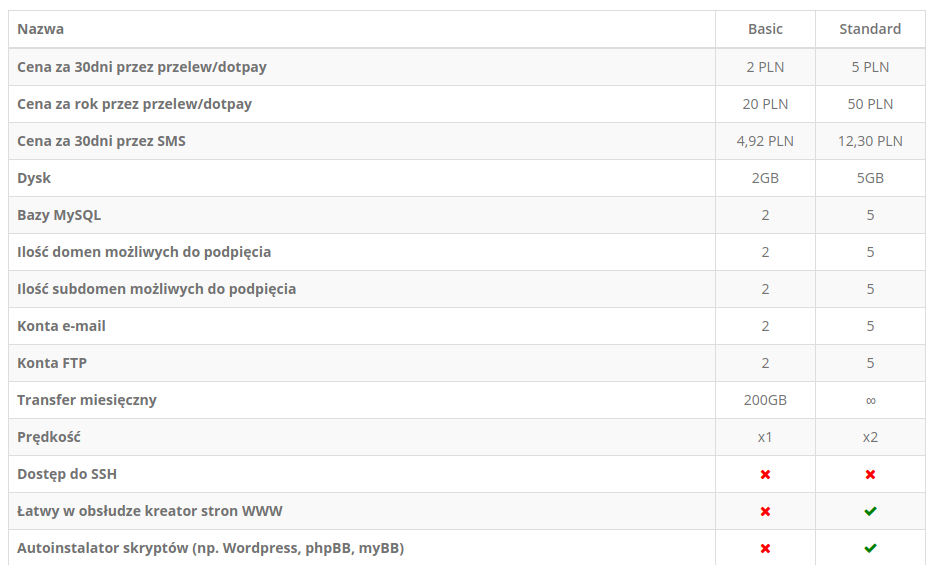Click the infinity symbol for Standard transfer
Screen dimensions: 926x565
870,400
